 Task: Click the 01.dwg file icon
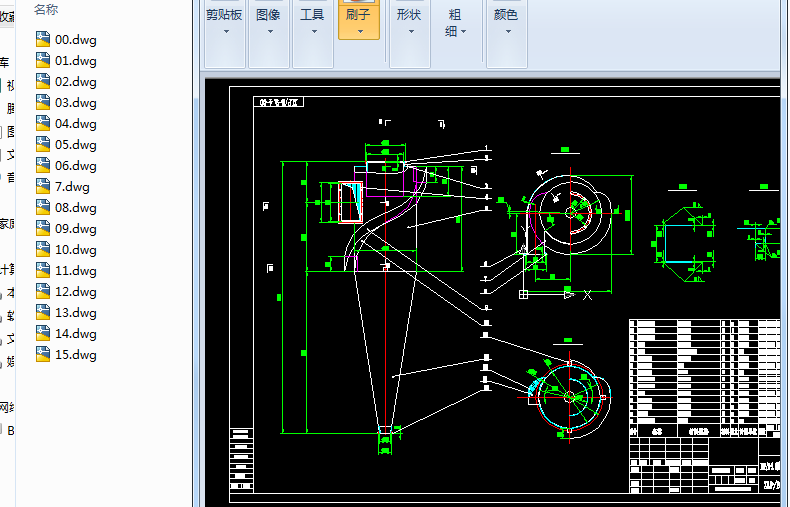click(x=43, y=60)
